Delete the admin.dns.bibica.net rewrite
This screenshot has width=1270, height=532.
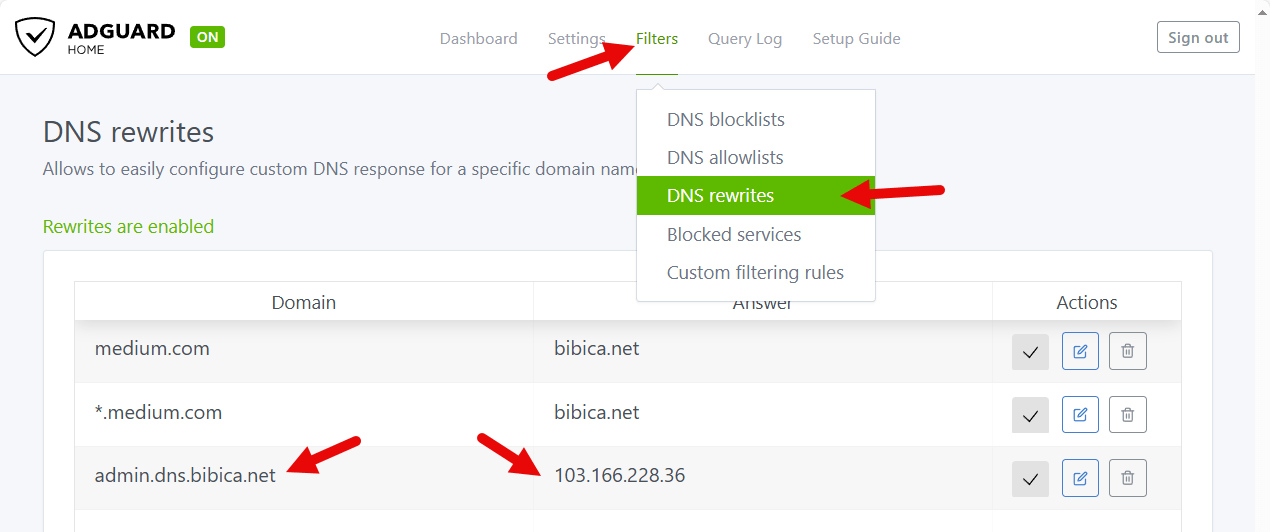(x=1128, y=478)
